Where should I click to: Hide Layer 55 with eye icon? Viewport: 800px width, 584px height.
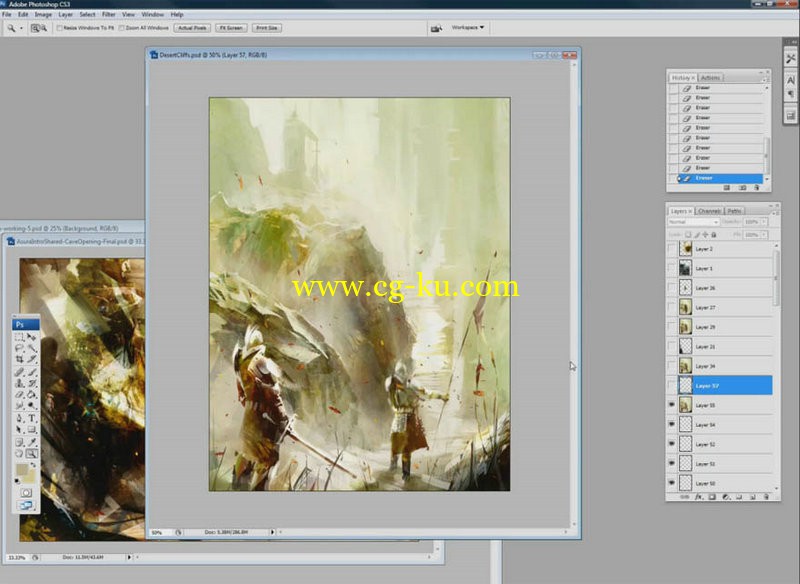(x=672, y=405)
